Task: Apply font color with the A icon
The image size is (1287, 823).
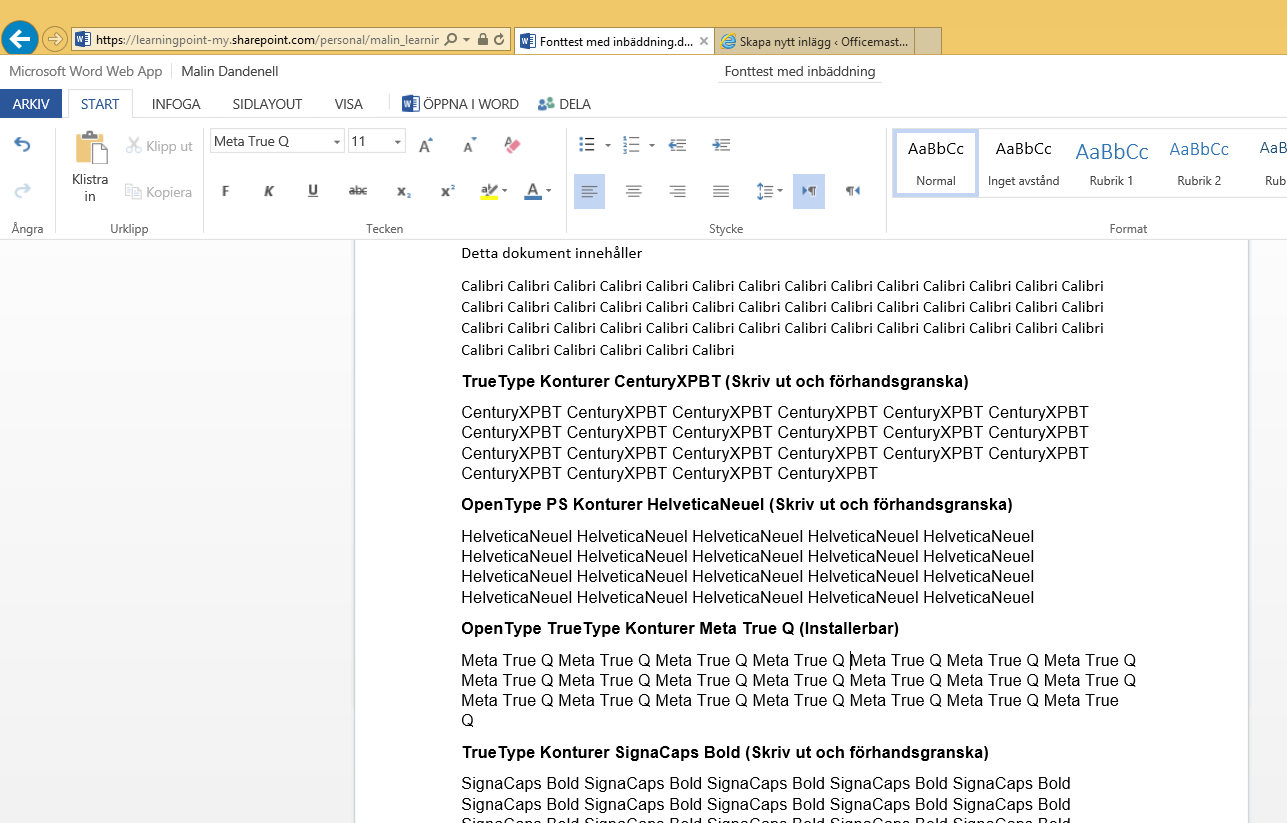Action: coord(533,191)
